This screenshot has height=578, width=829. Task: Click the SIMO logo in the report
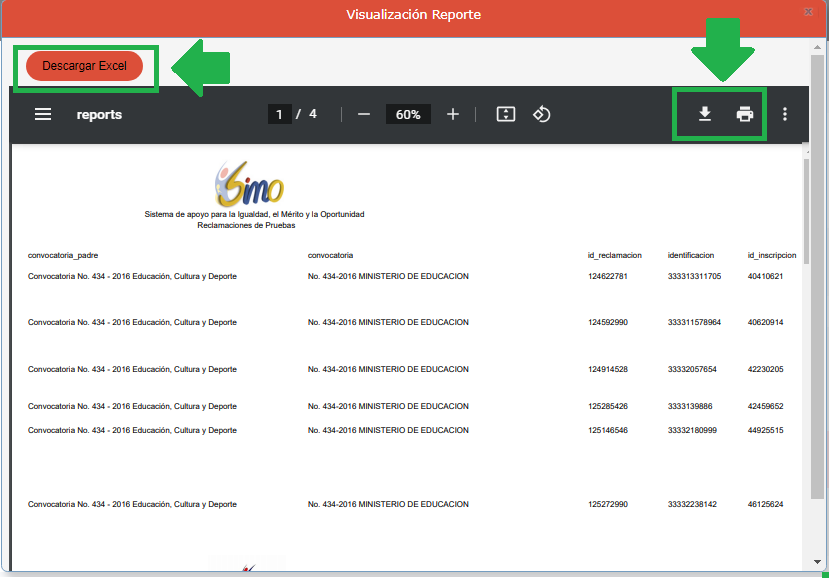249,183
